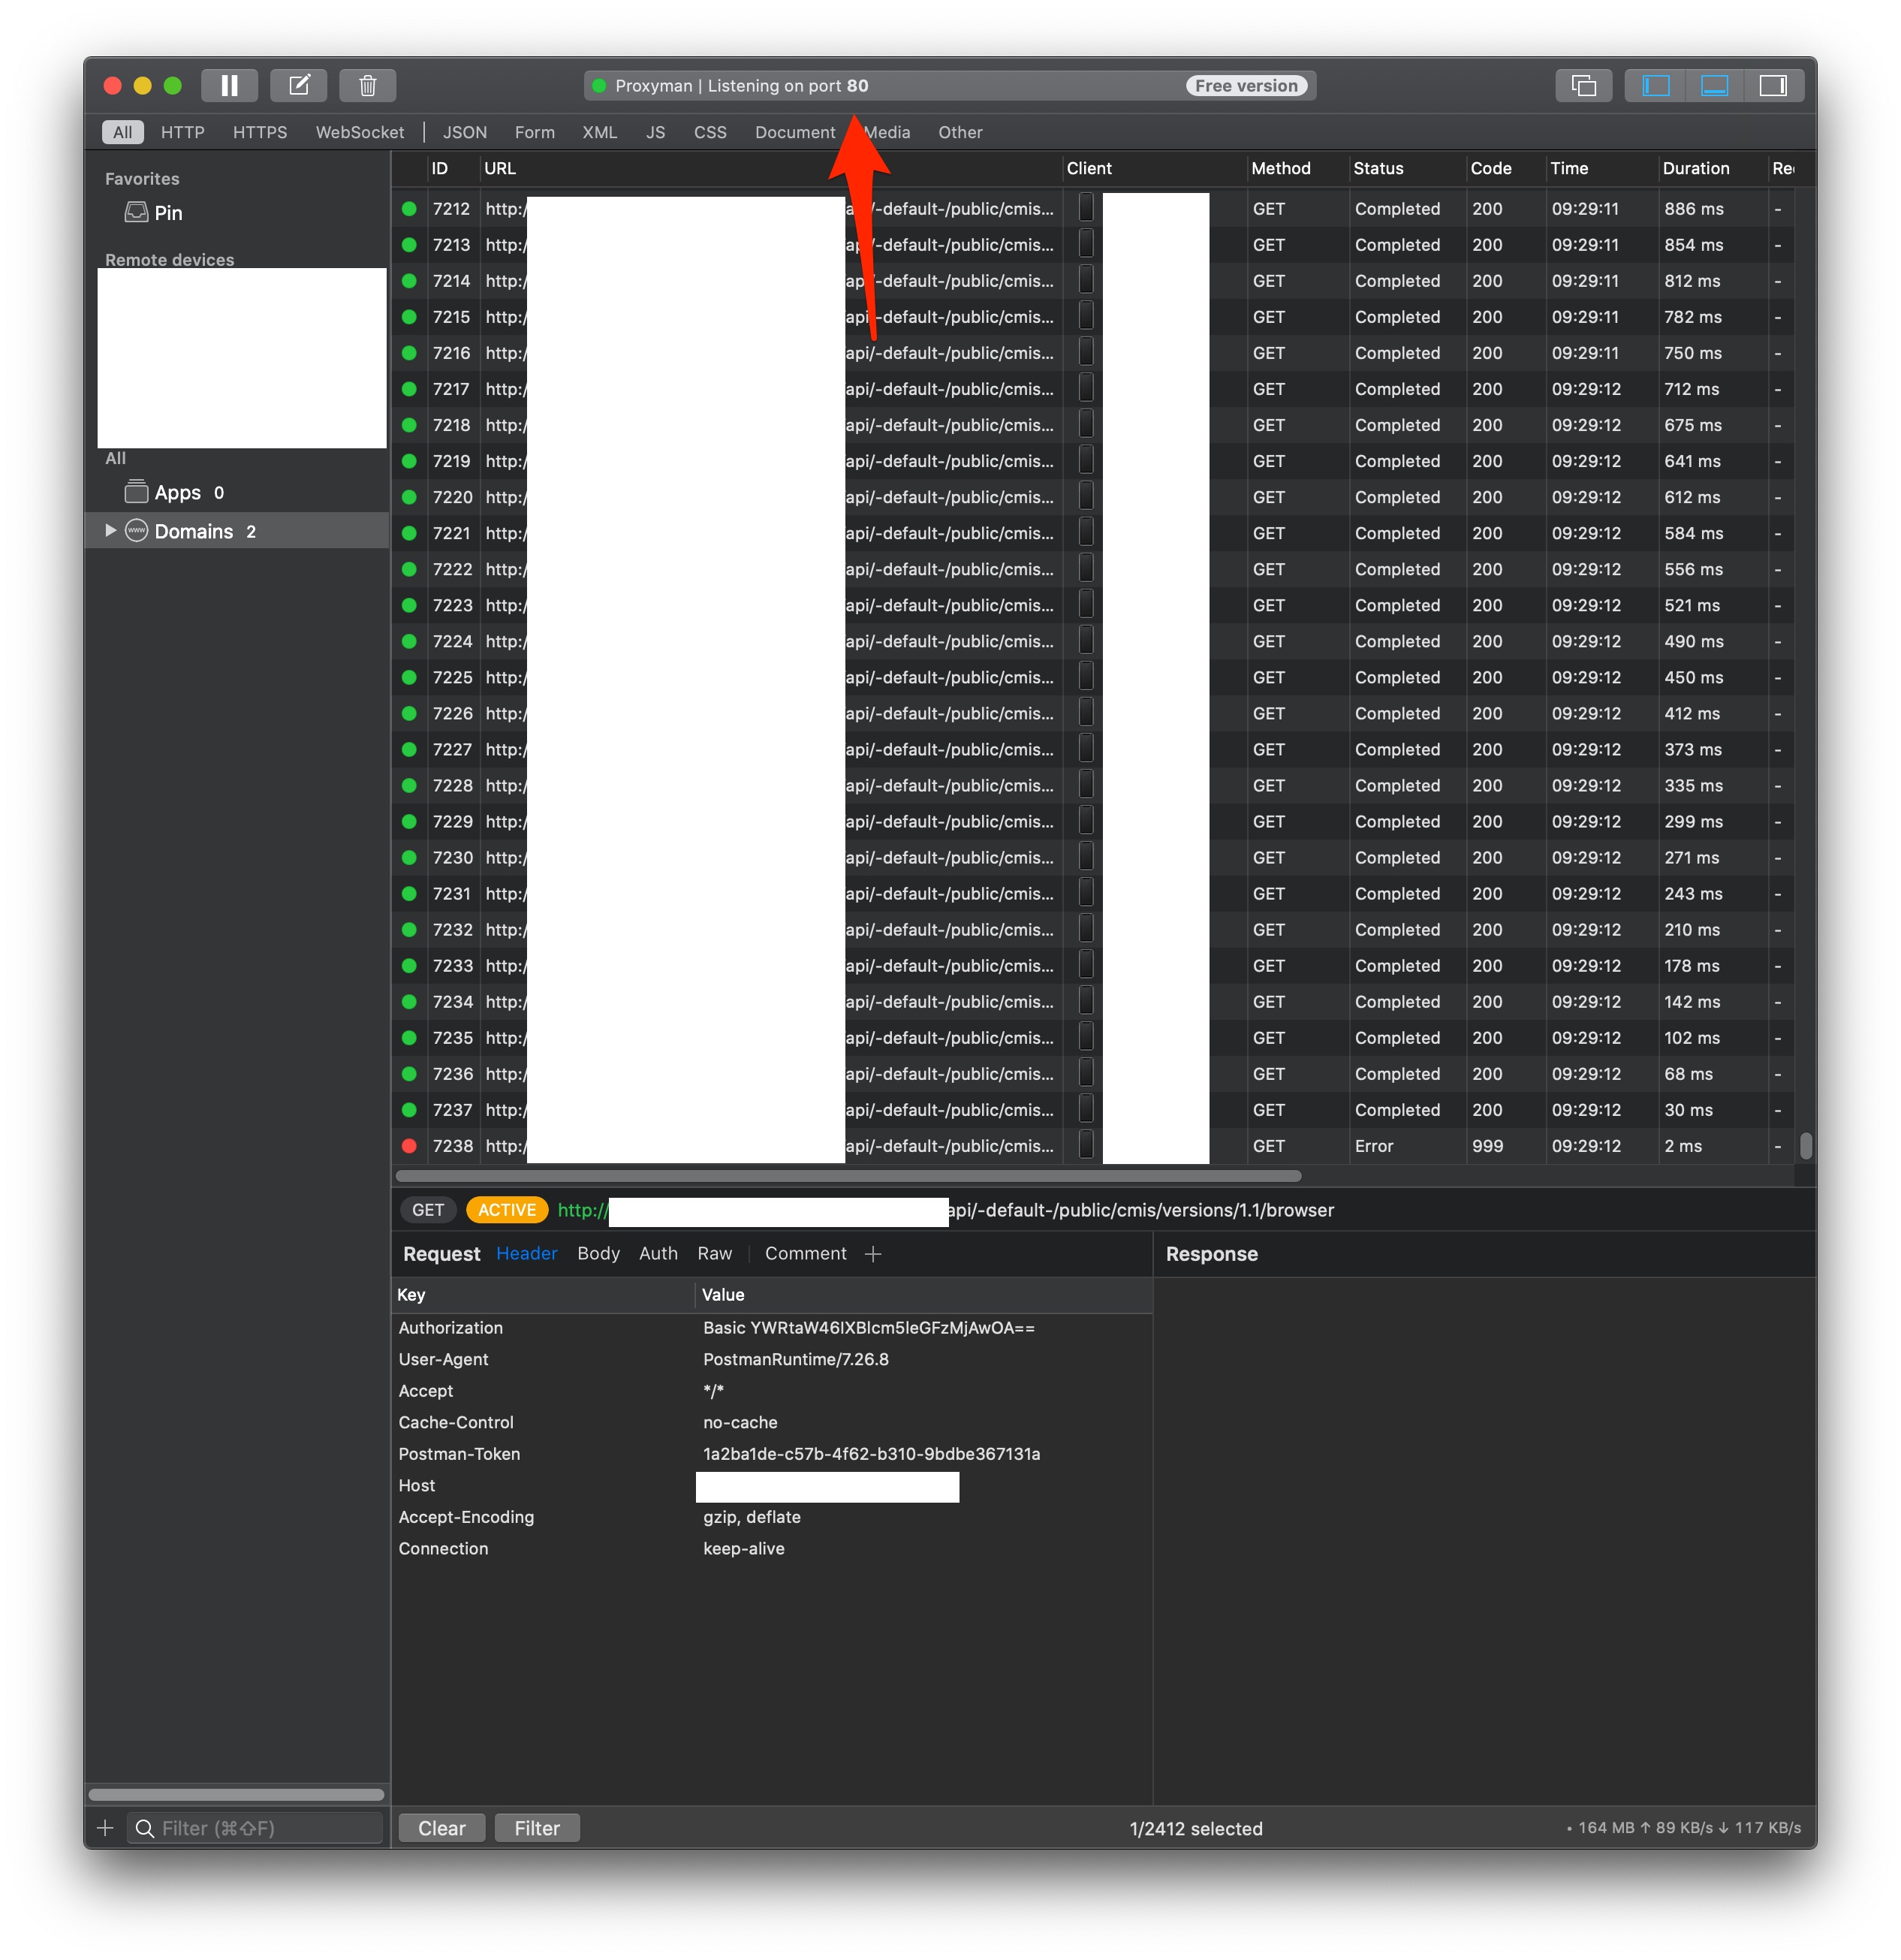The width and height of the screenshot is (1901, 1960).
Task: Toggle the bottom panel layout icon
Action: (1713, 86)
